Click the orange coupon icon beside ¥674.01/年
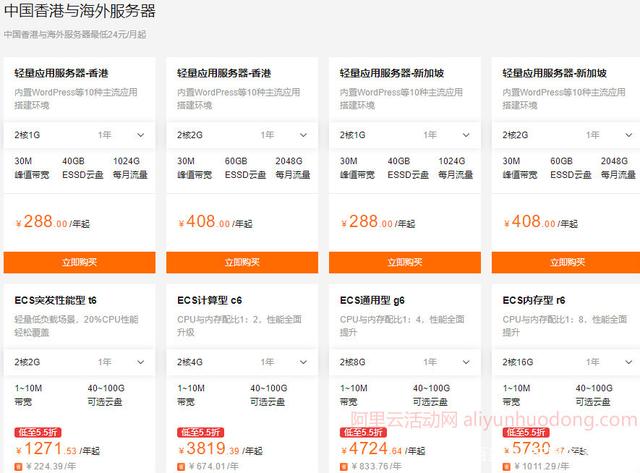 [x=181, y=466]
